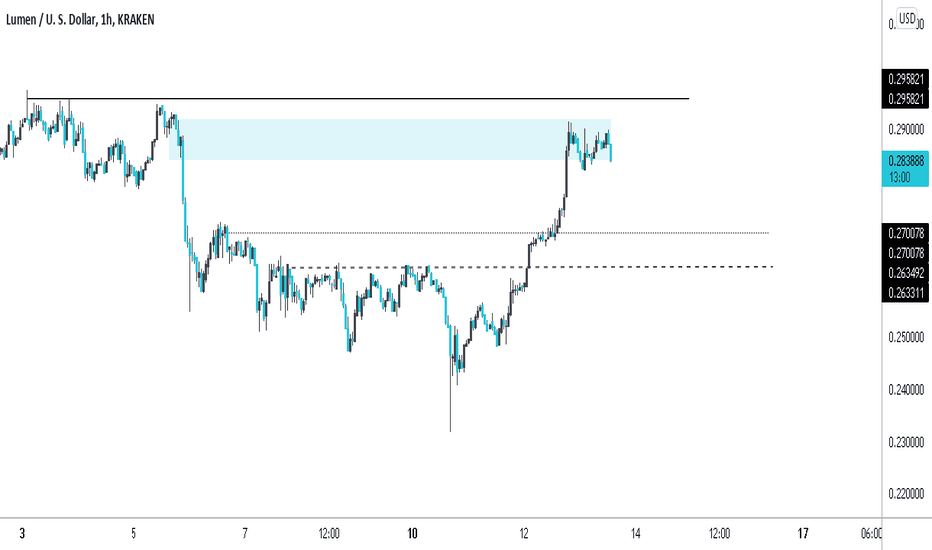Image resolution: width=932 pixels, height=550 pixels.
Task: Click the blue current price label 0.283888
Action: 905,168
